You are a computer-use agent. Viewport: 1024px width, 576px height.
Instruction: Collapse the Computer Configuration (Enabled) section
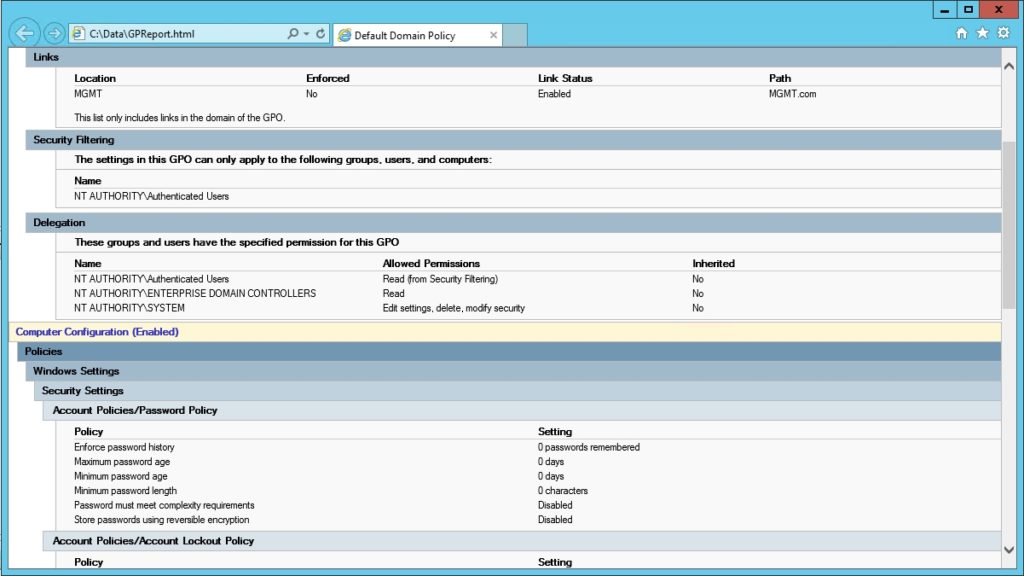(505, 332)
